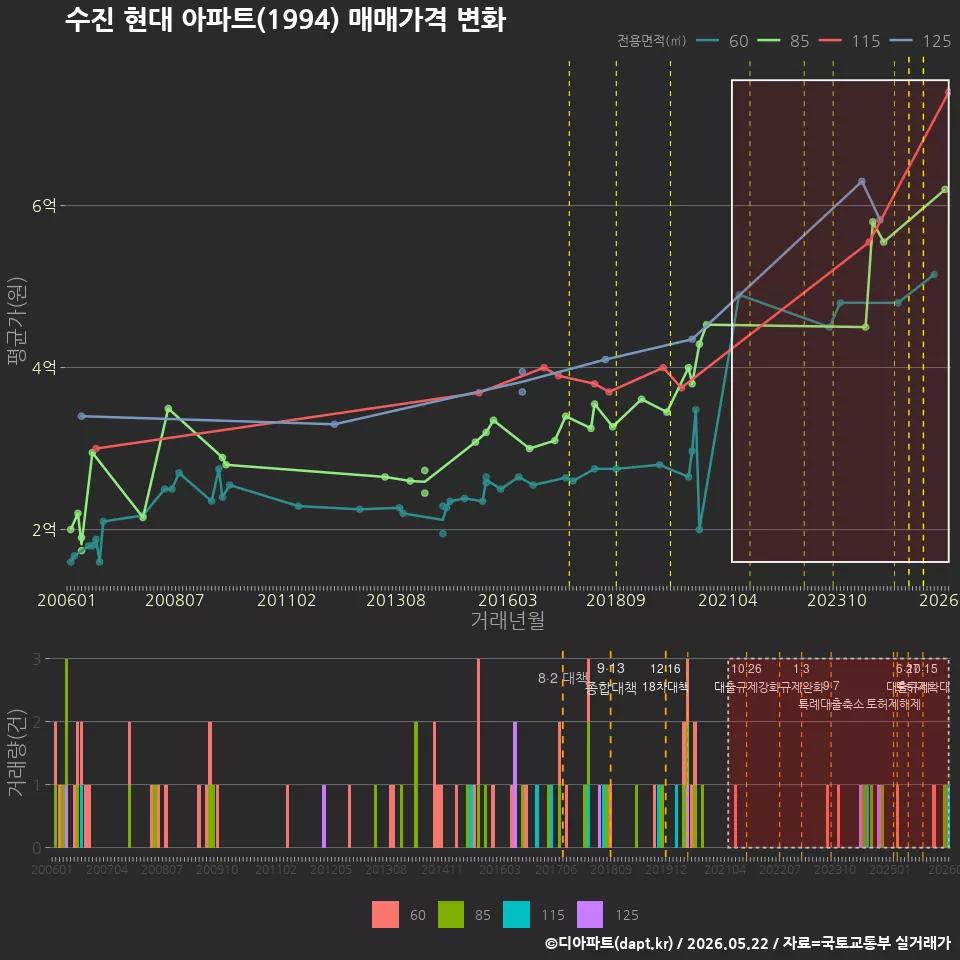Click the '4억' y-axis label
This screenshot has height=960, width=960.
44,368
